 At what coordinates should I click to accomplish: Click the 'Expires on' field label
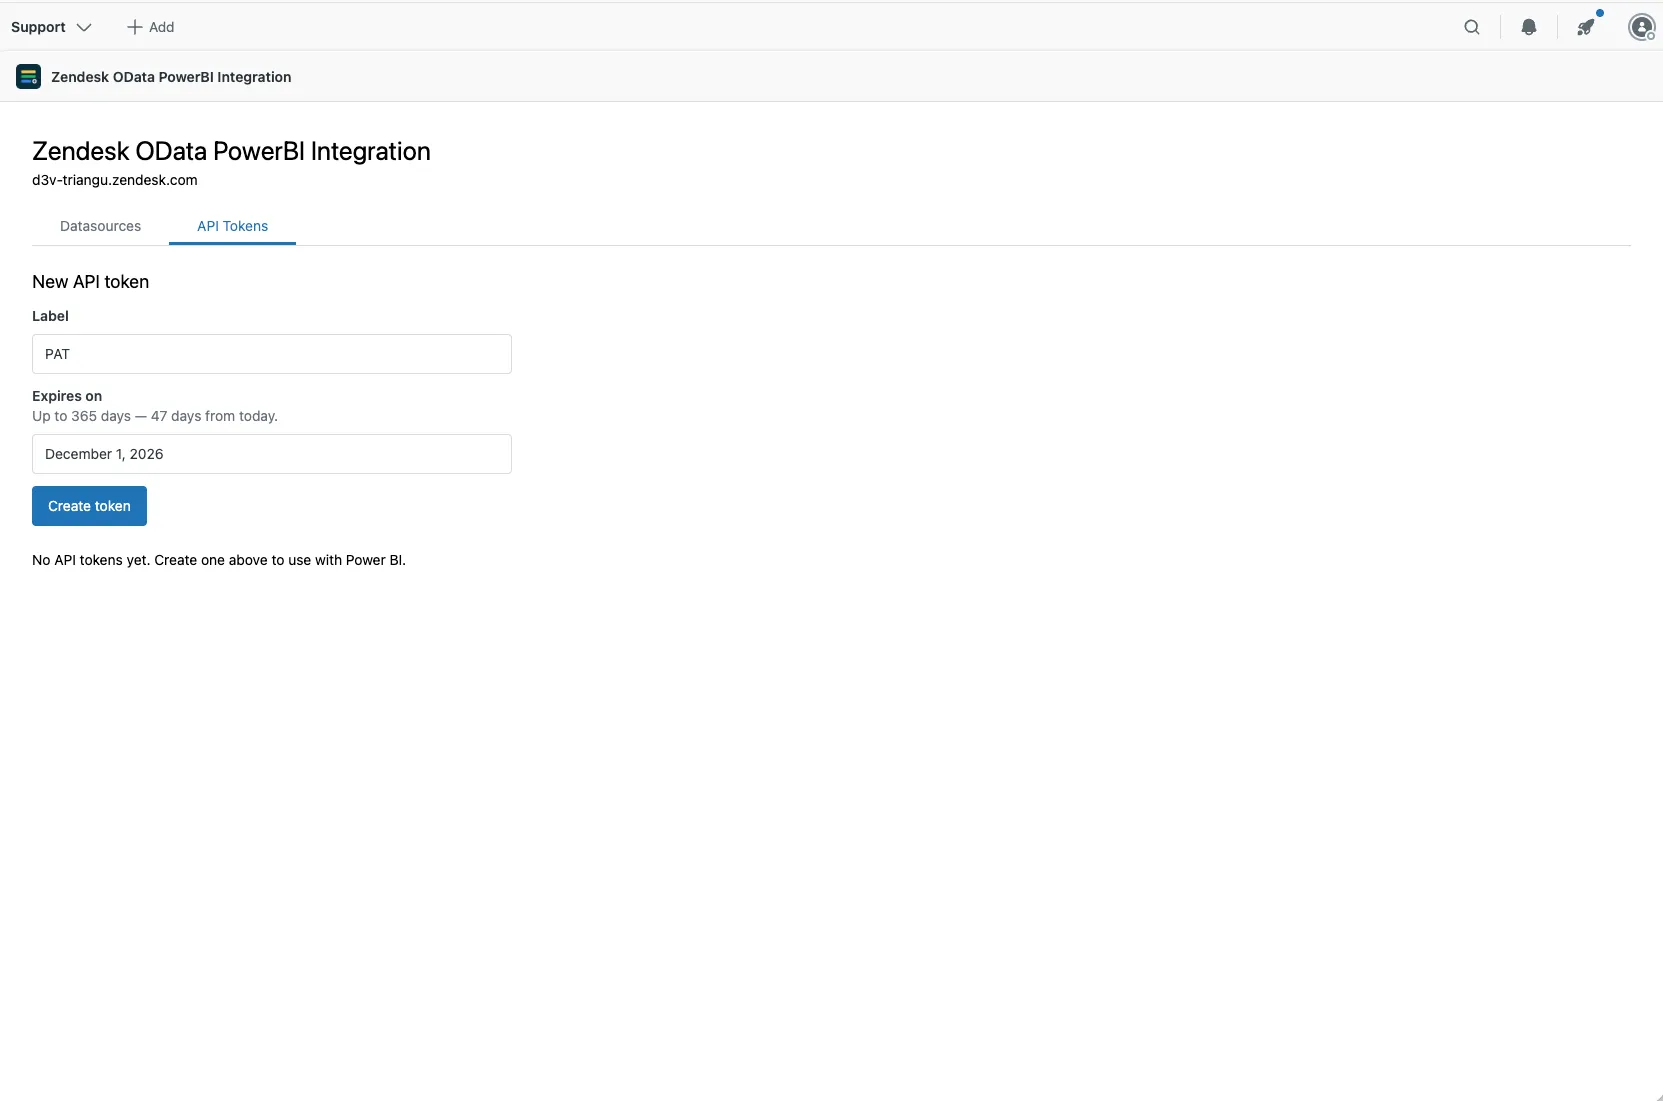[67, 396]
